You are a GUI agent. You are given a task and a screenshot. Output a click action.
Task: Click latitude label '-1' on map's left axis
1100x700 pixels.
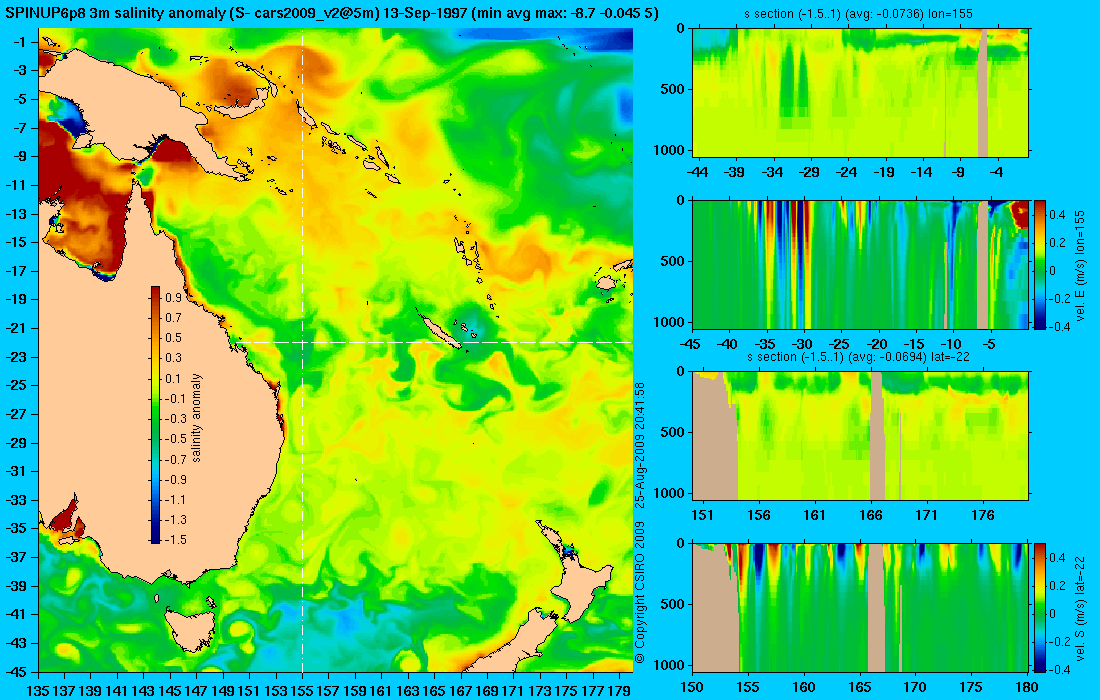(19, 42)
